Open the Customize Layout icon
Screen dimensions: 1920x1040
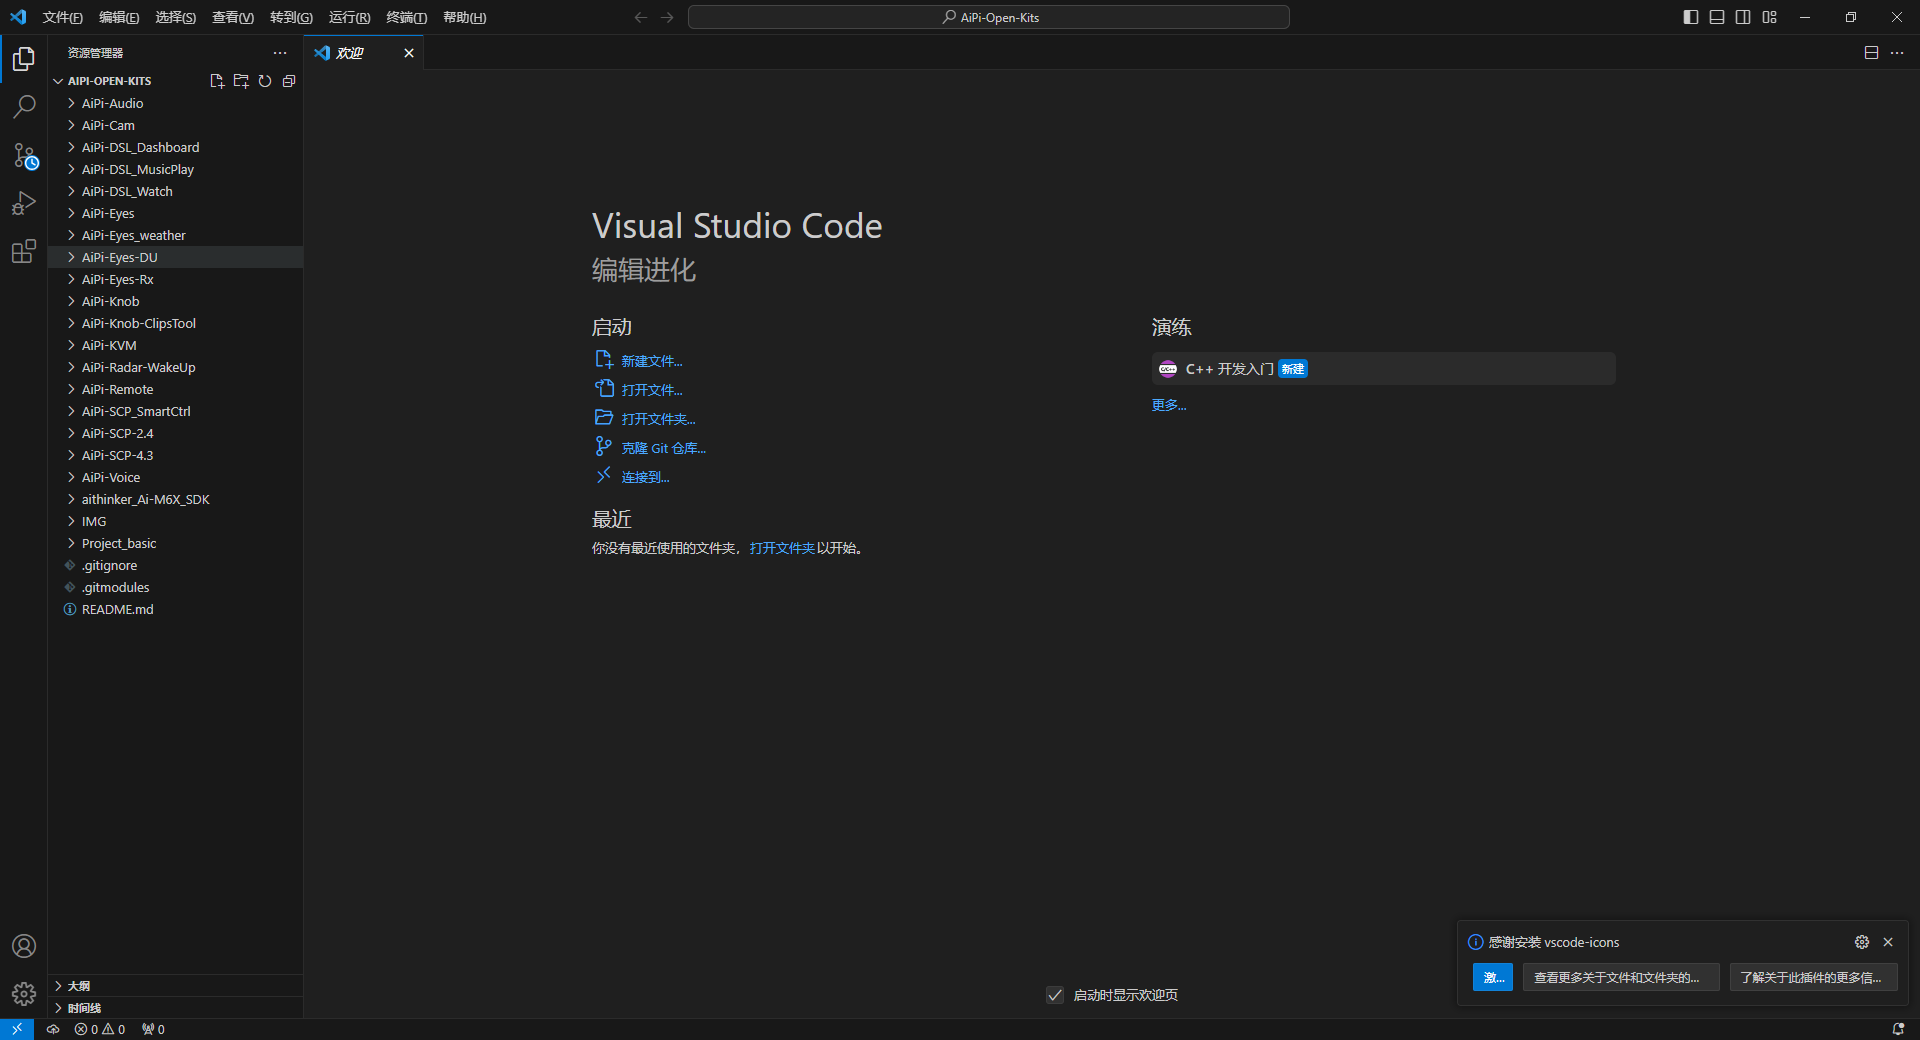coord(1770,17)
